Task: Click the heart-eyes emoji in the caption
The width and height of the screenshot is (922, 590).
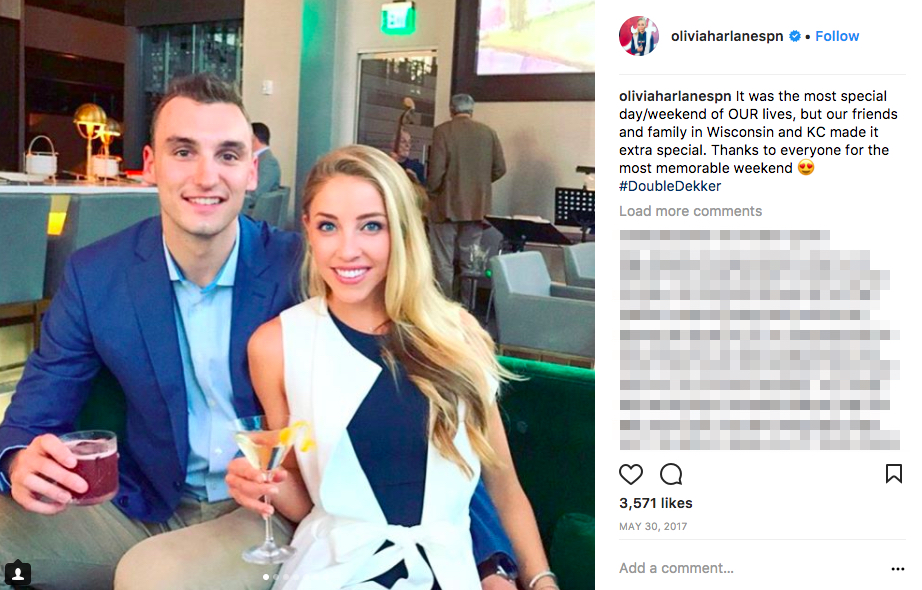Action: [806, 168]
